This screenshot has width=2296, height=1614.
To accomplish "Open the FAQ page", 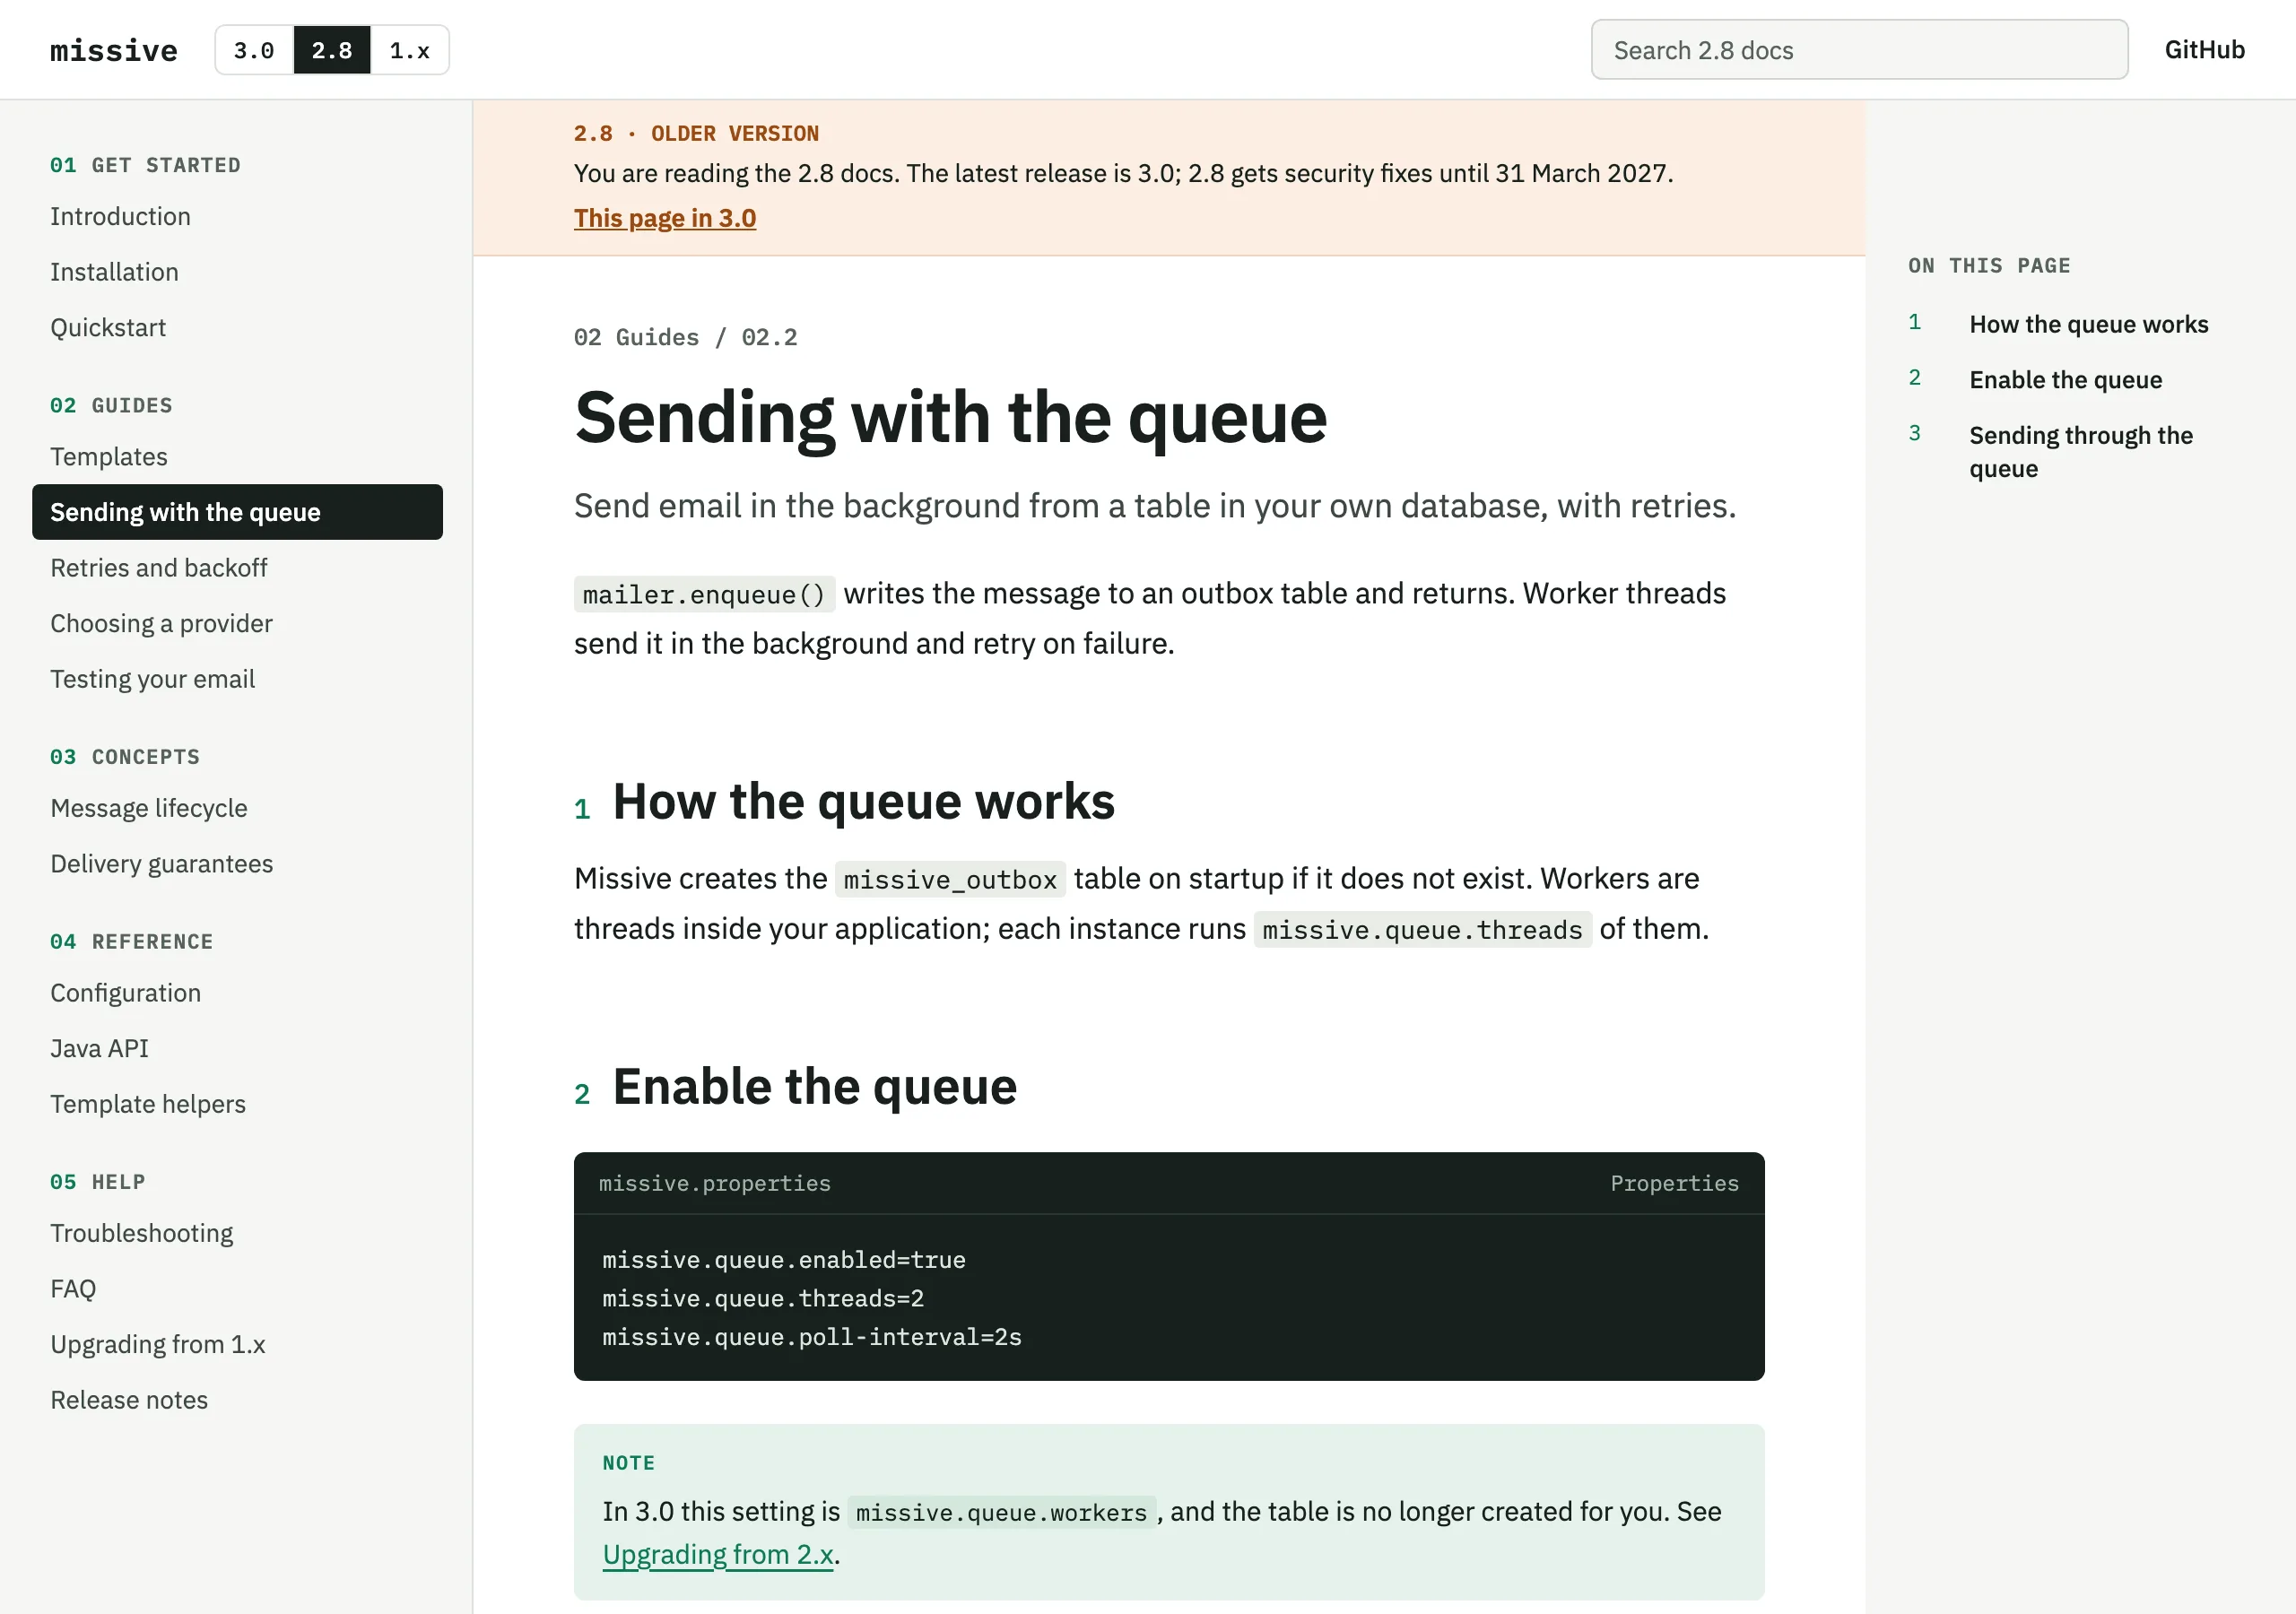I will coord(73,1289).
